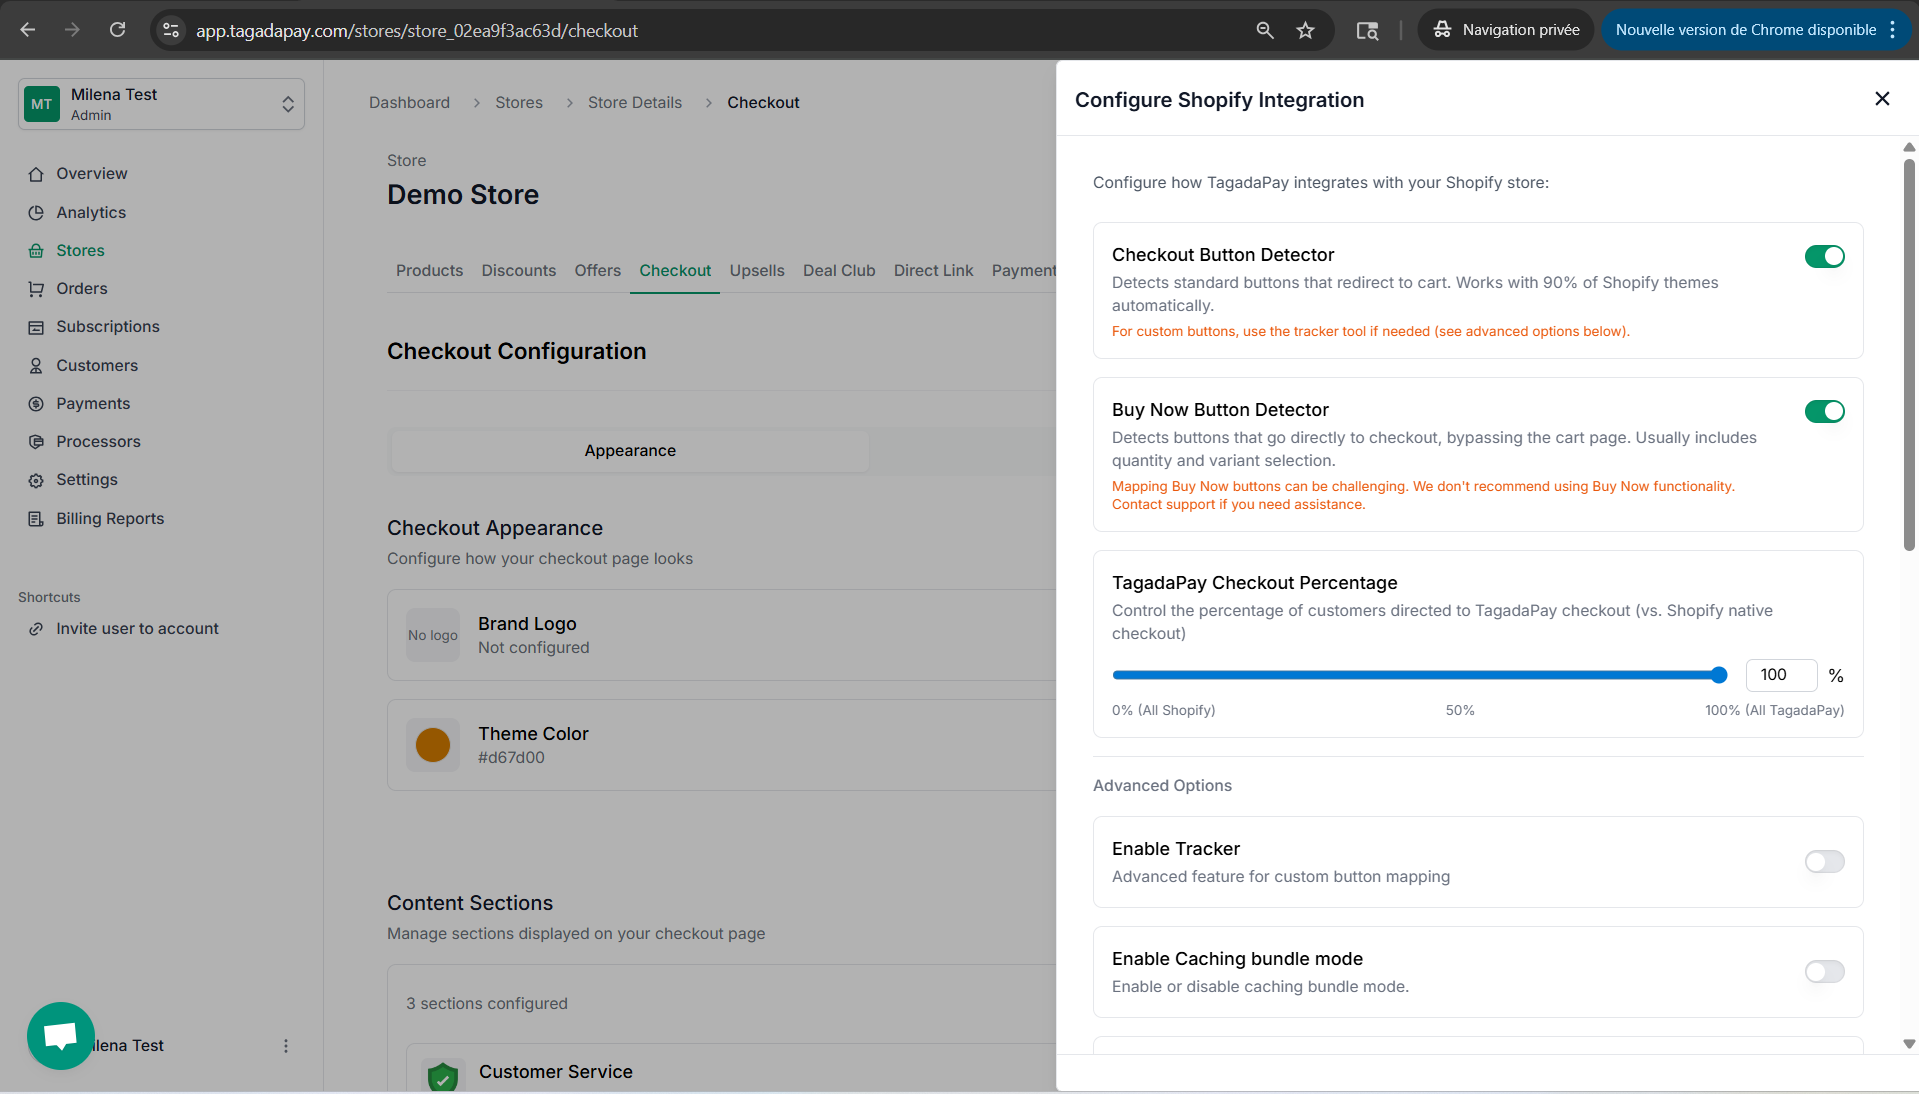Open the Discounts tab
1919x1094 pixels.
[518, 271]
